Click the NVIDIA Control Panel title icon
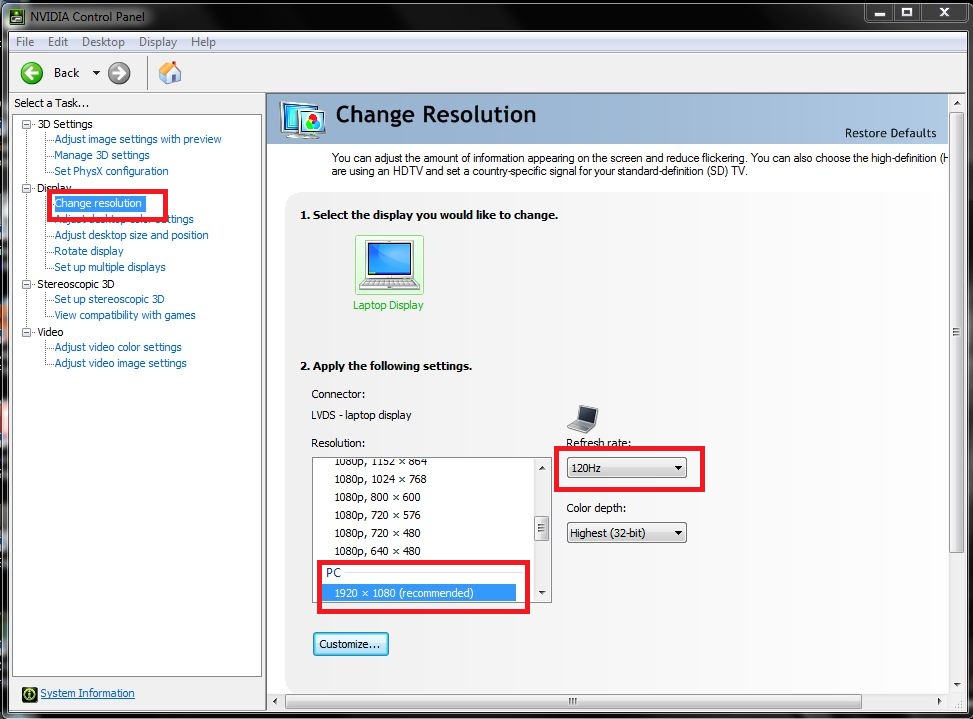The height and width of the screenshot is (719, 973). tap(16, 16)
